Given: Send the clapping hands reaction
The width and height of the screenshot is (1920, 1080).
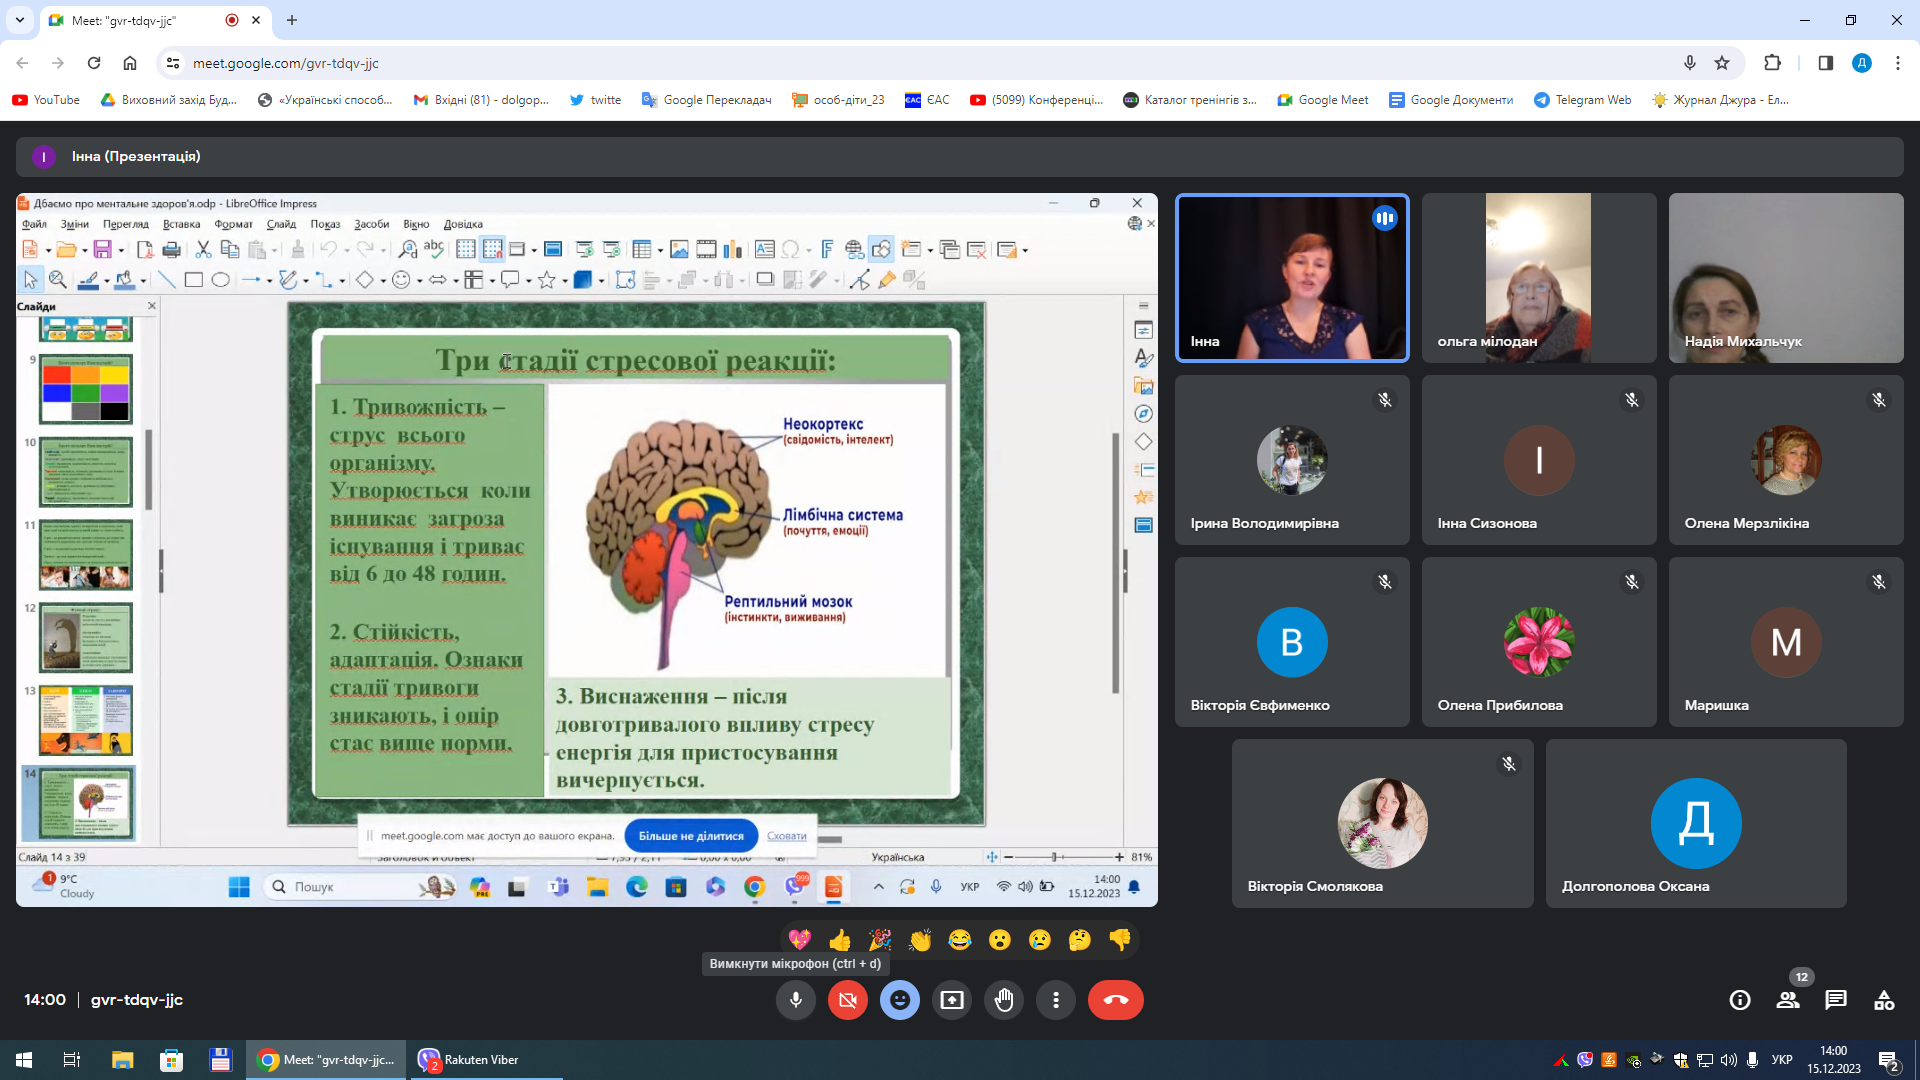Looking at the screenshot, I should [x=920, y=940].
